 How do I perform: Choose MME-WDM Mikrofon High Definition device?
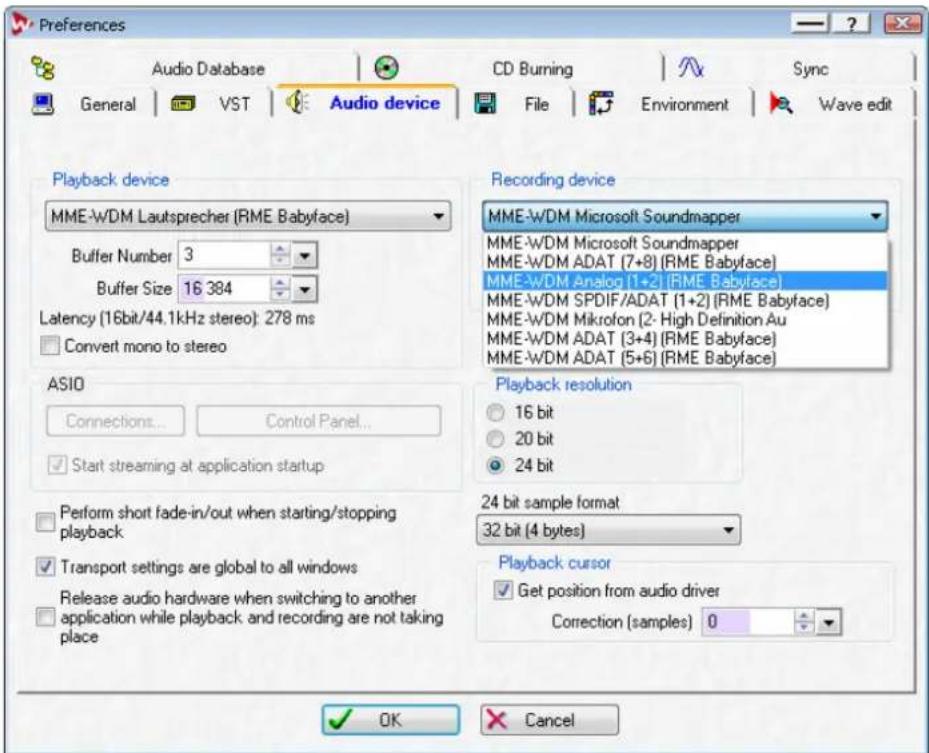pos(685,319)
